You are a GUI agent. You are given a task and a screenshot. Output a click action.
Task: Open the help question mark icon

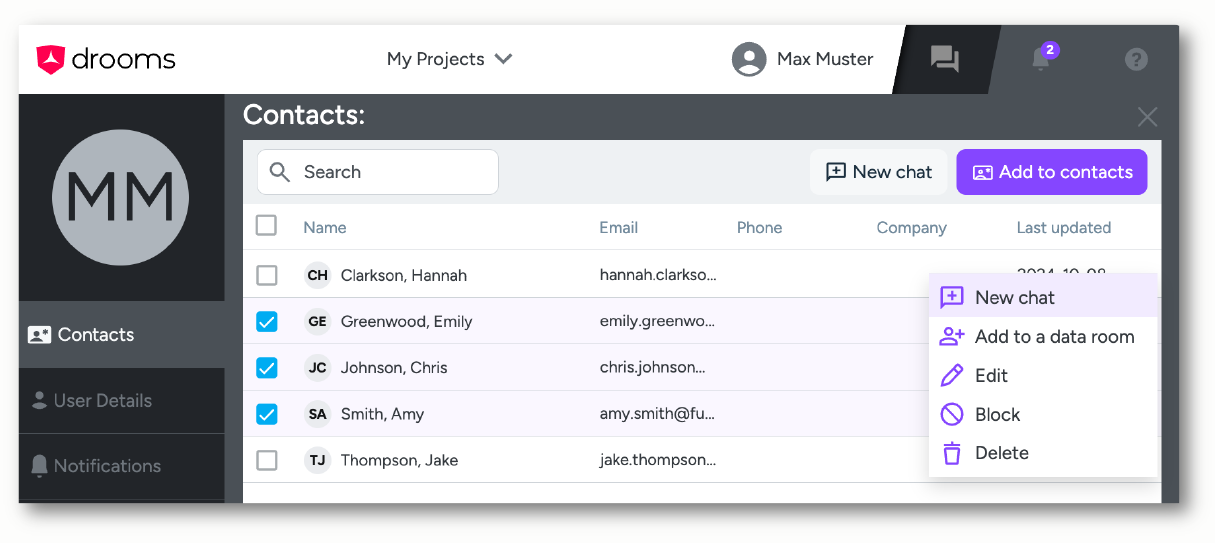point(1136,59)
